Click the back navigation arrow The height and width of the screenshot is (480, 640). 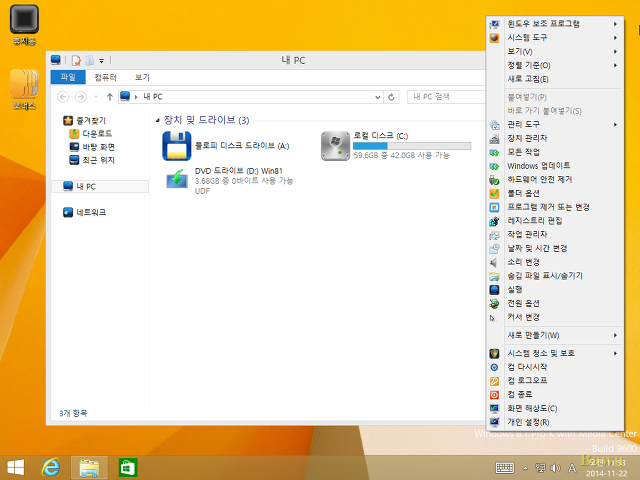[x=63, y=97]
